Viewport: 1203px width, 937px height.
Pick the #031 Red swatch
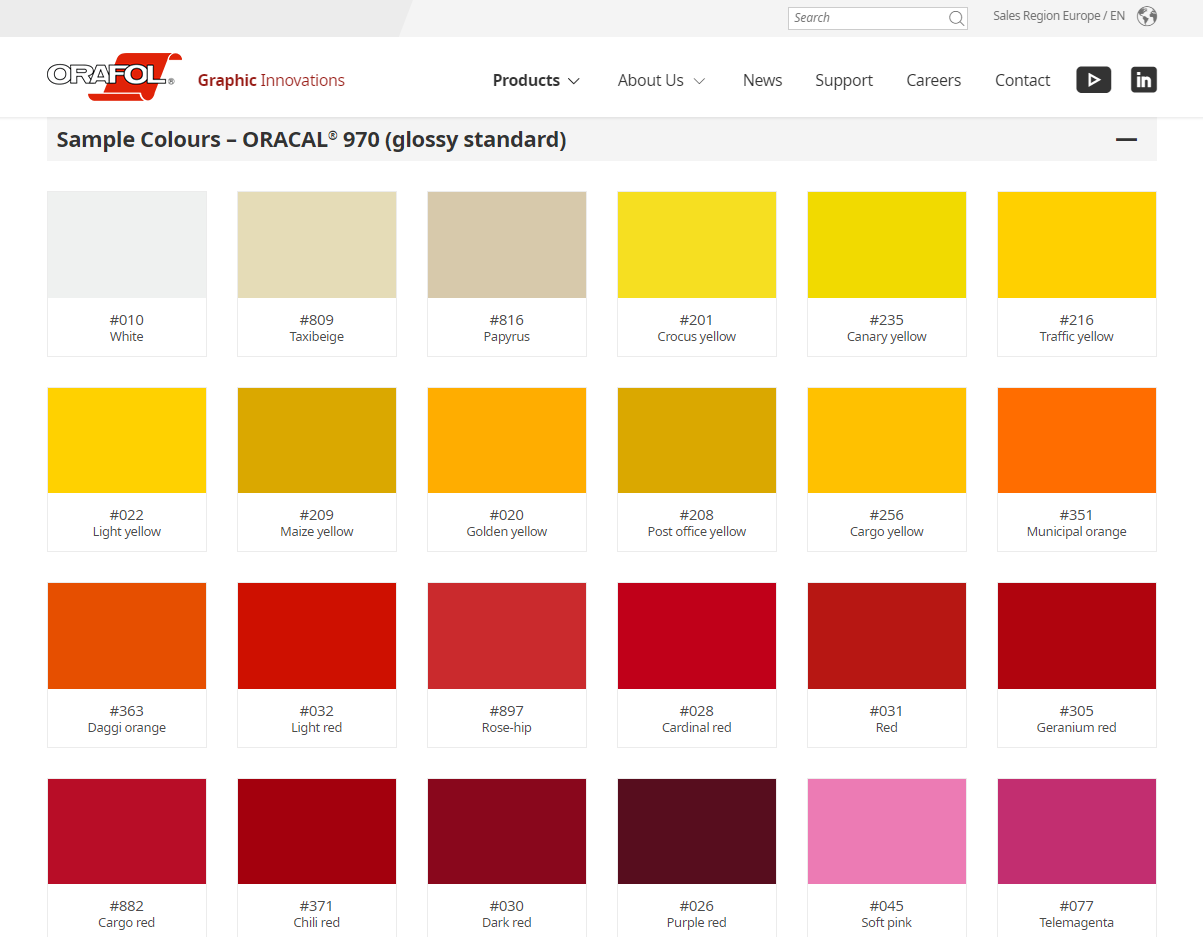[x=887, y=665]
